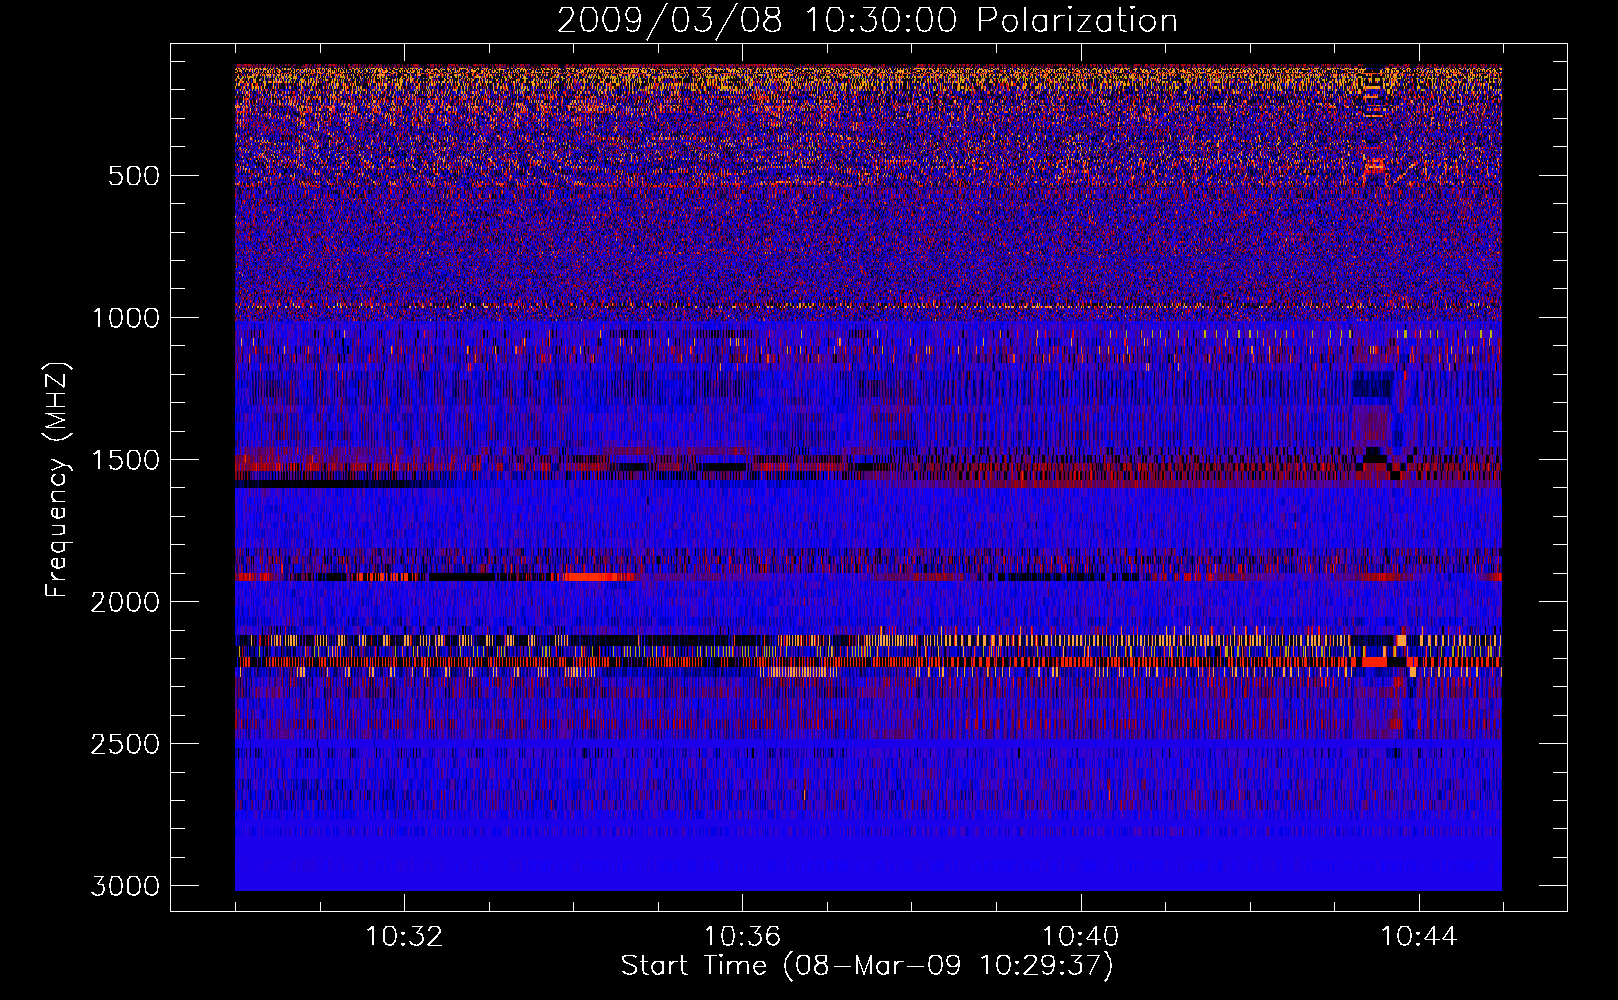Viewport: 1618px width, 1000px height.
Task: Click the 'Frequency (MHZ)' axis label
Action: (58, 480)
